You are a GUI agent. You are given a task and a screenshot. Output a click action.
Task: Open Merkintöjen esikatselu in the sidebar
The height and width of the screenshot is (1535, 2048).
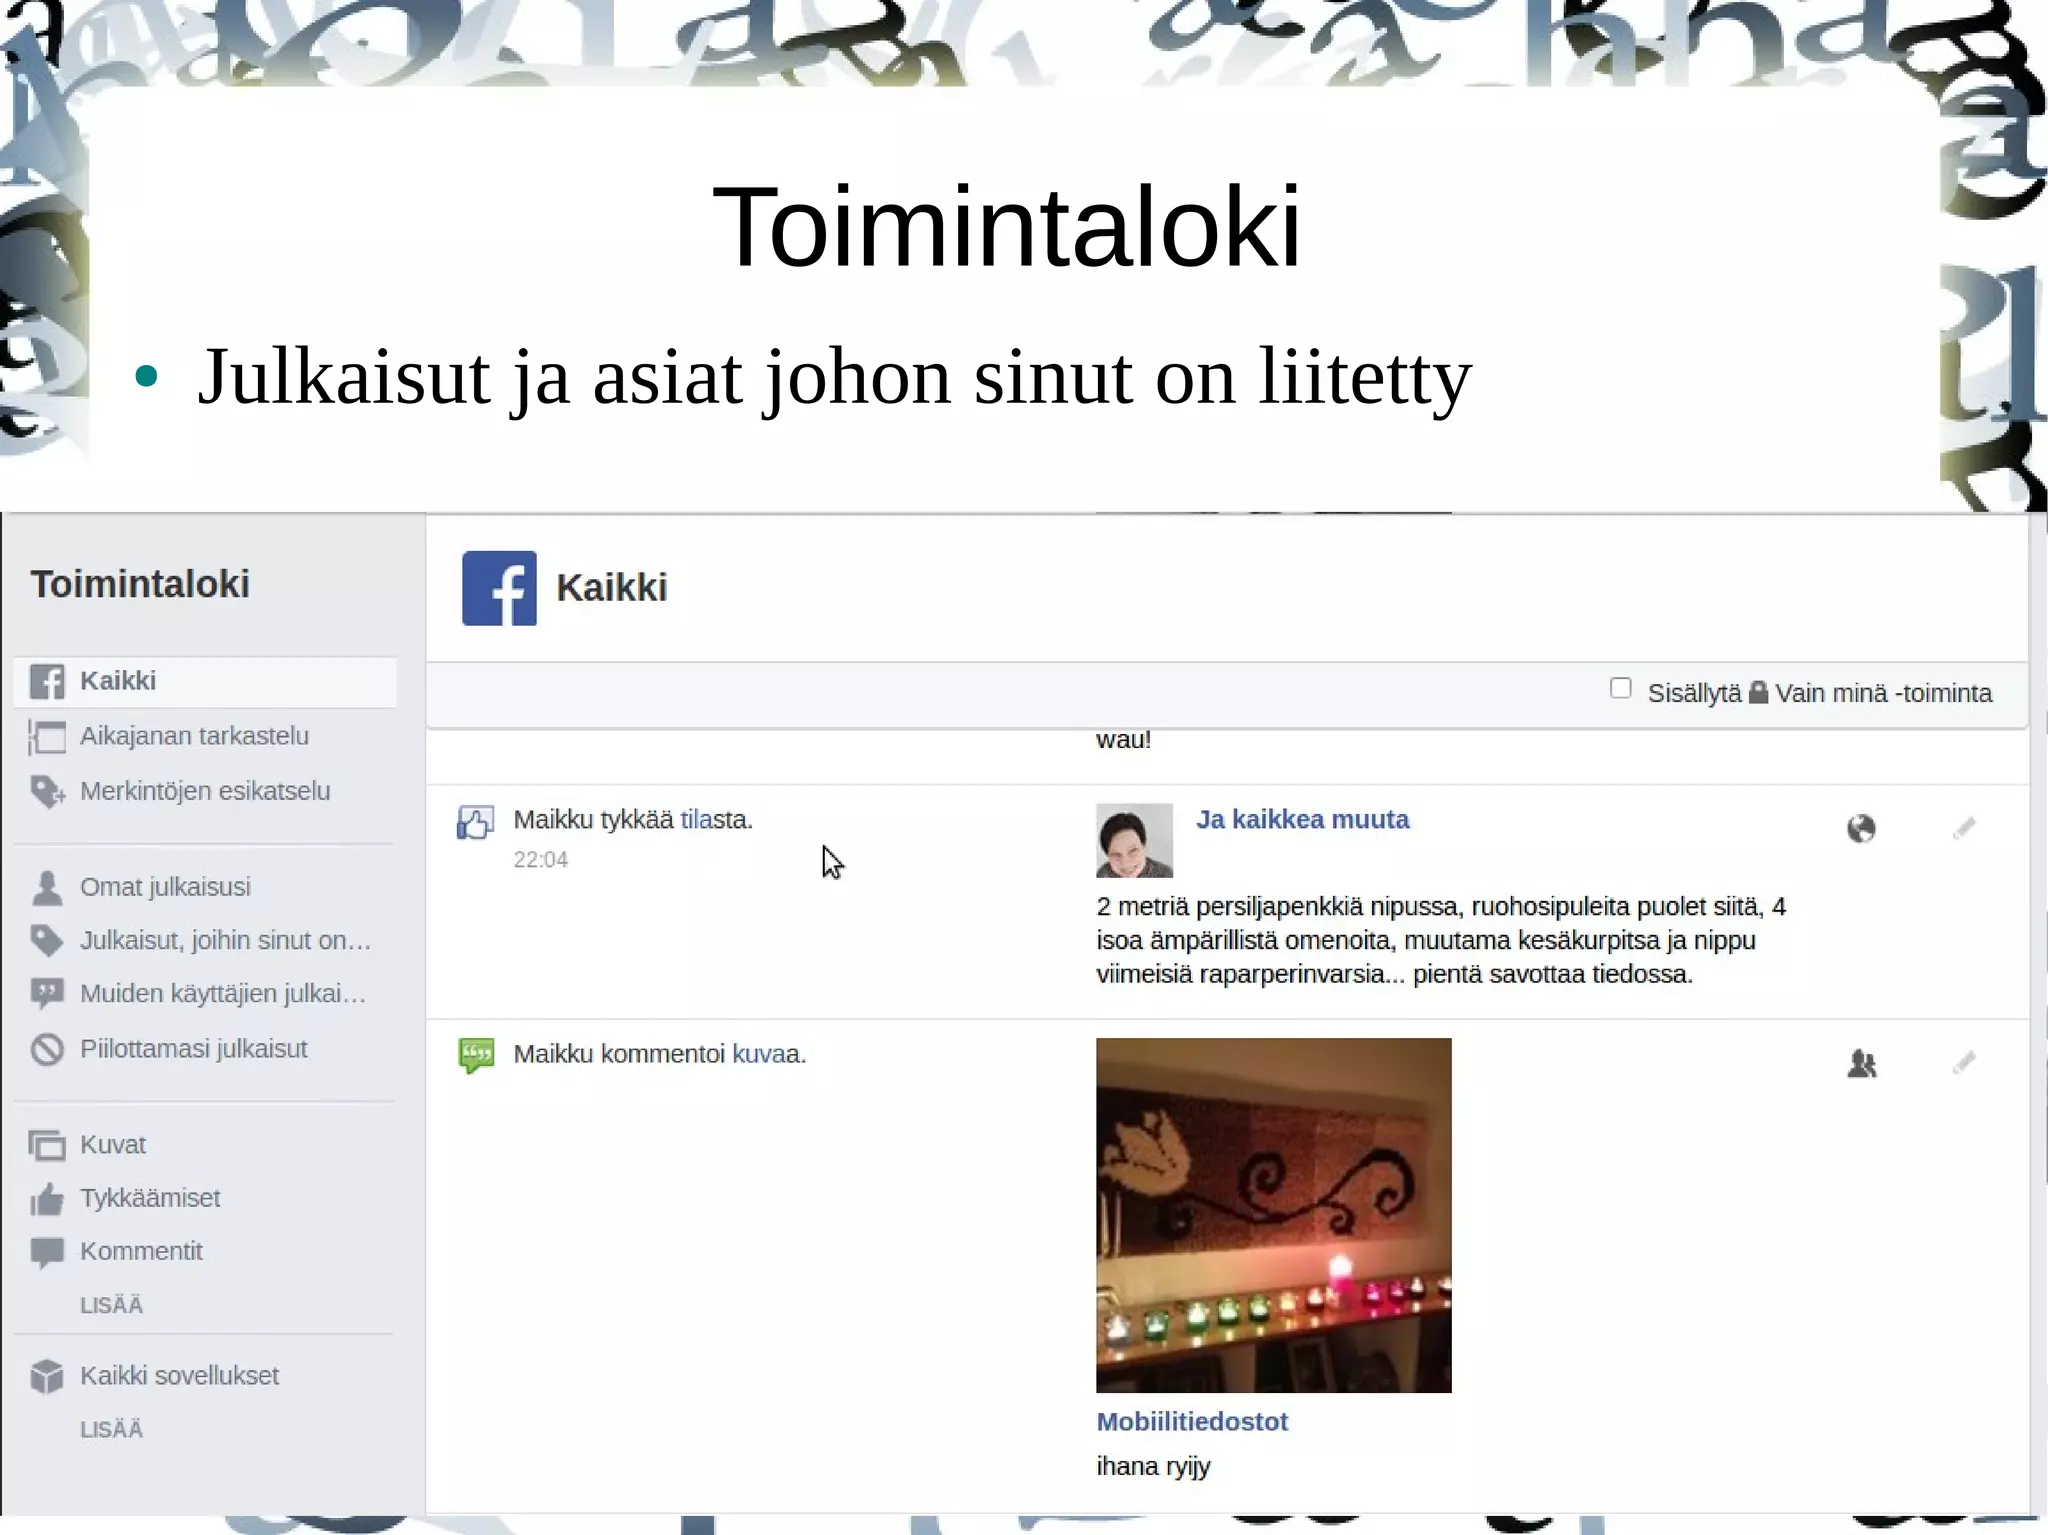point(205,792)
